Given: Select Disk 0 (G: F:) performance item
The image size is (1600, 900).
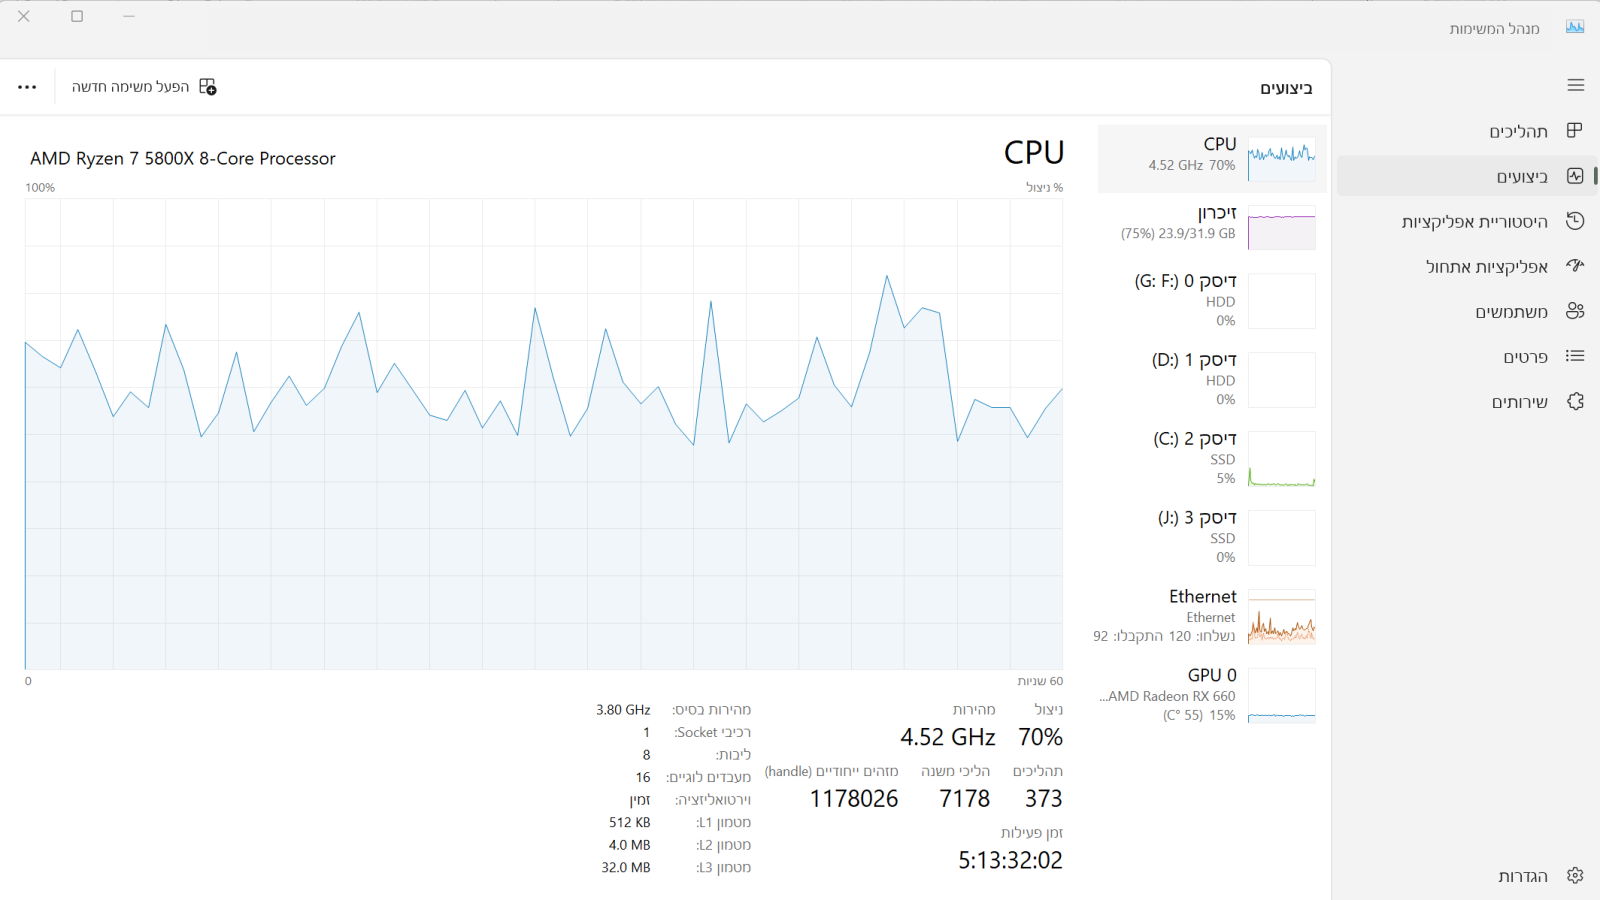Looking at the screenshot, I should 1212,301.
